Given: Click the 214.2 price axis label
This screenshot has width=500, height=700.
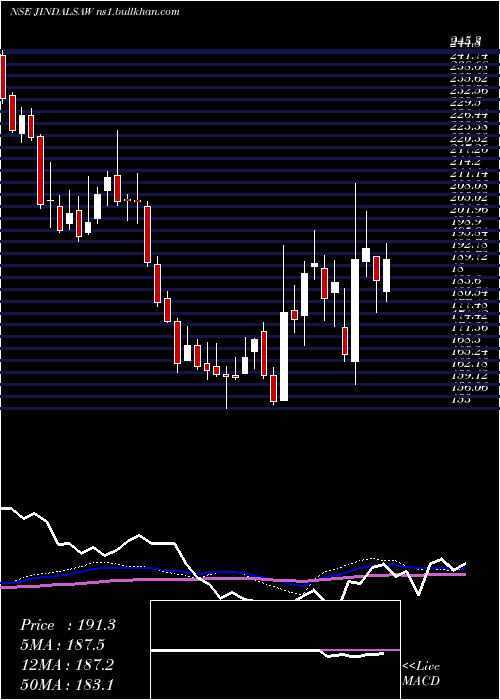Looking at the screenshot, I should 464,162.
